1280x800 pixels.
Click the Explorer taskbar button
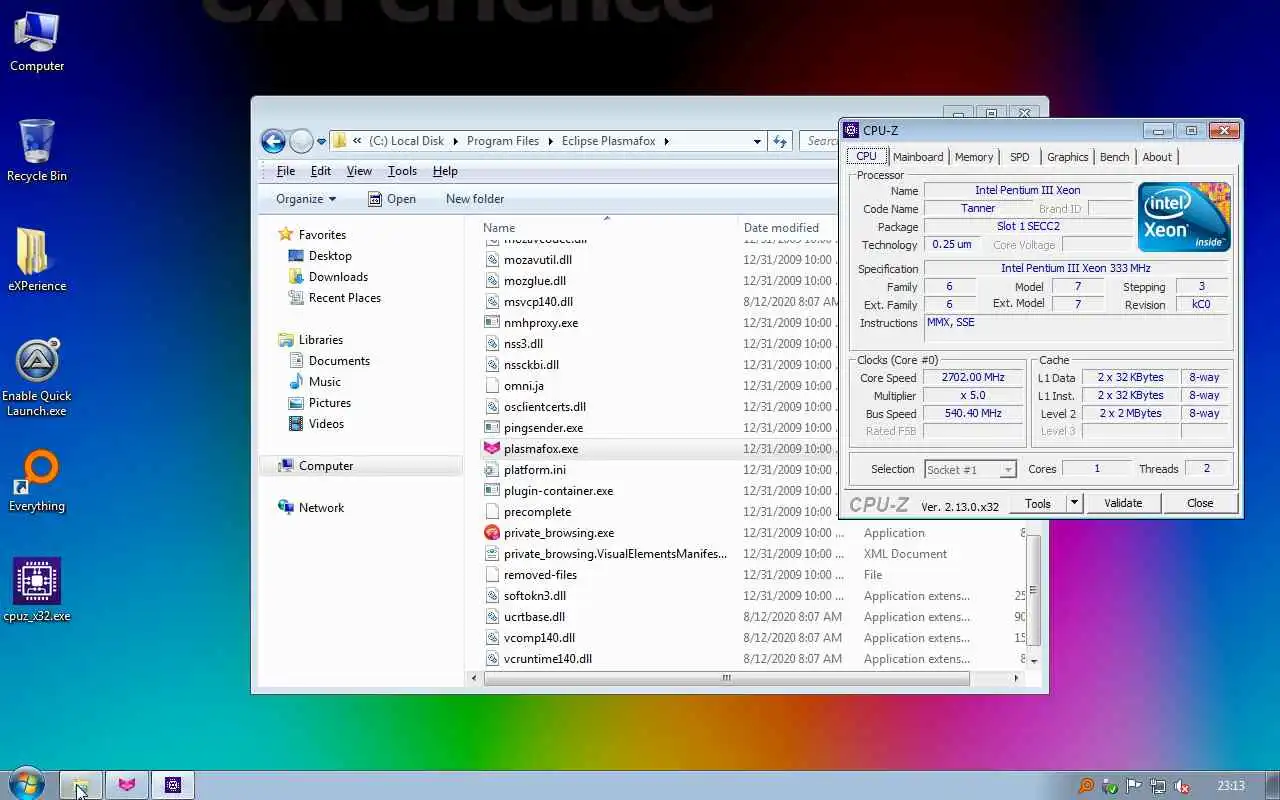click(80, 785)
